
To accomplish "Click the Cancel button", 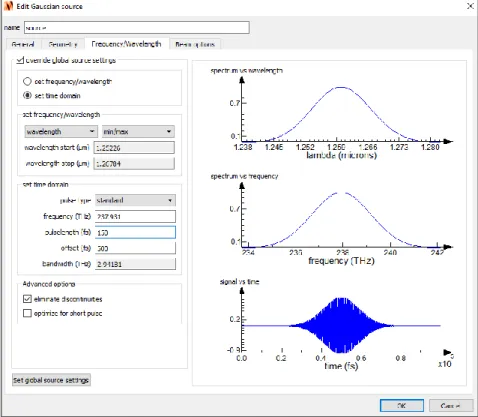I will 451,406.
